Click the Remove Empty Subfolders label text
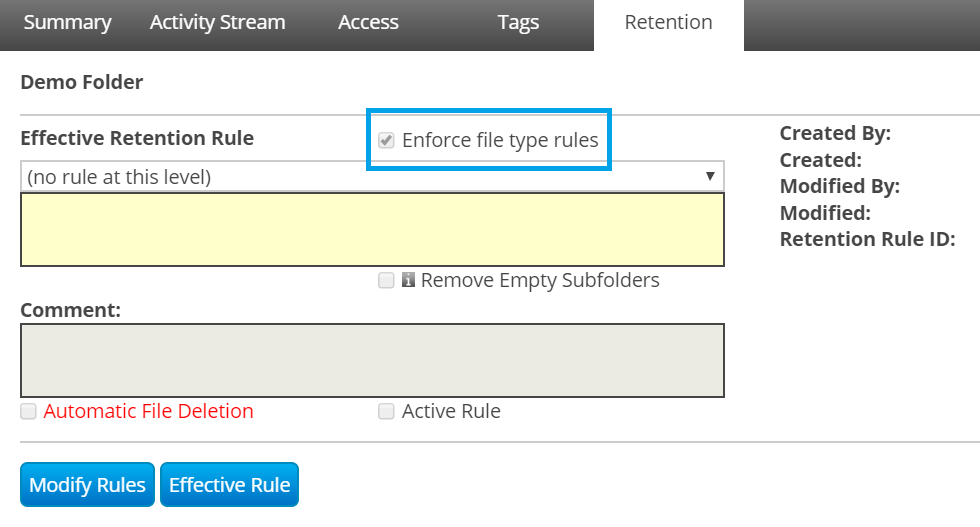The height and width of the screenshot is (527, 980). coord(540,281)
